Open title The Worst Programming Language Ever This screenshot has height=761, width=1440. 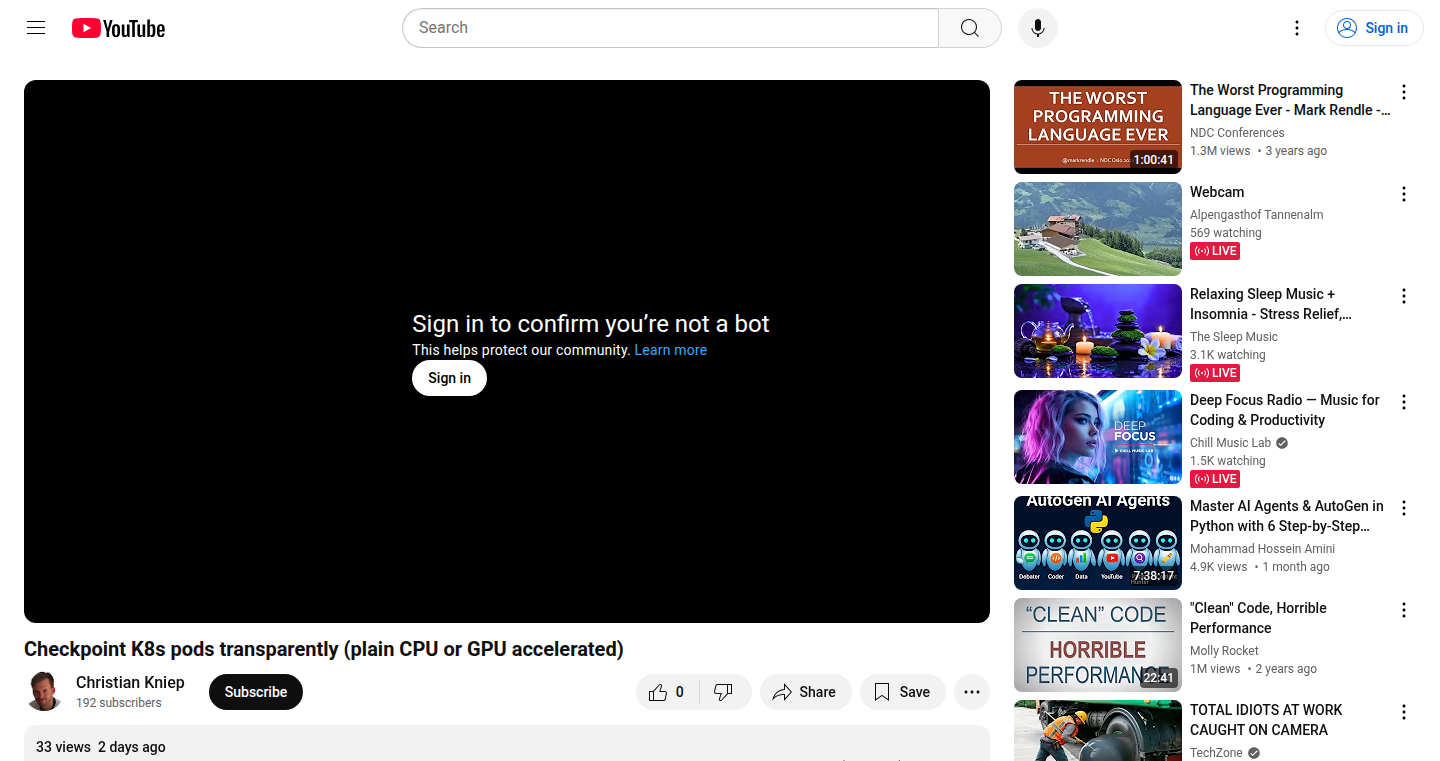1289,100
